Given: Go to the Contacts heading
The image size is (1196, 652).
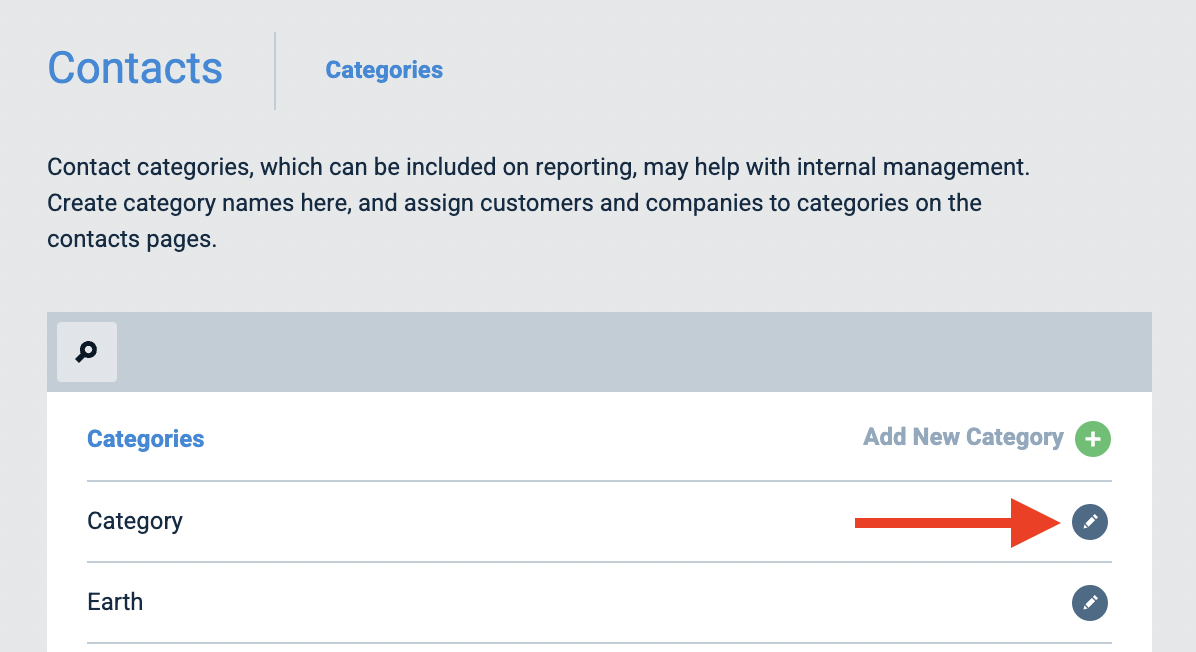Looking at the screenshot, I should point(135,68).
